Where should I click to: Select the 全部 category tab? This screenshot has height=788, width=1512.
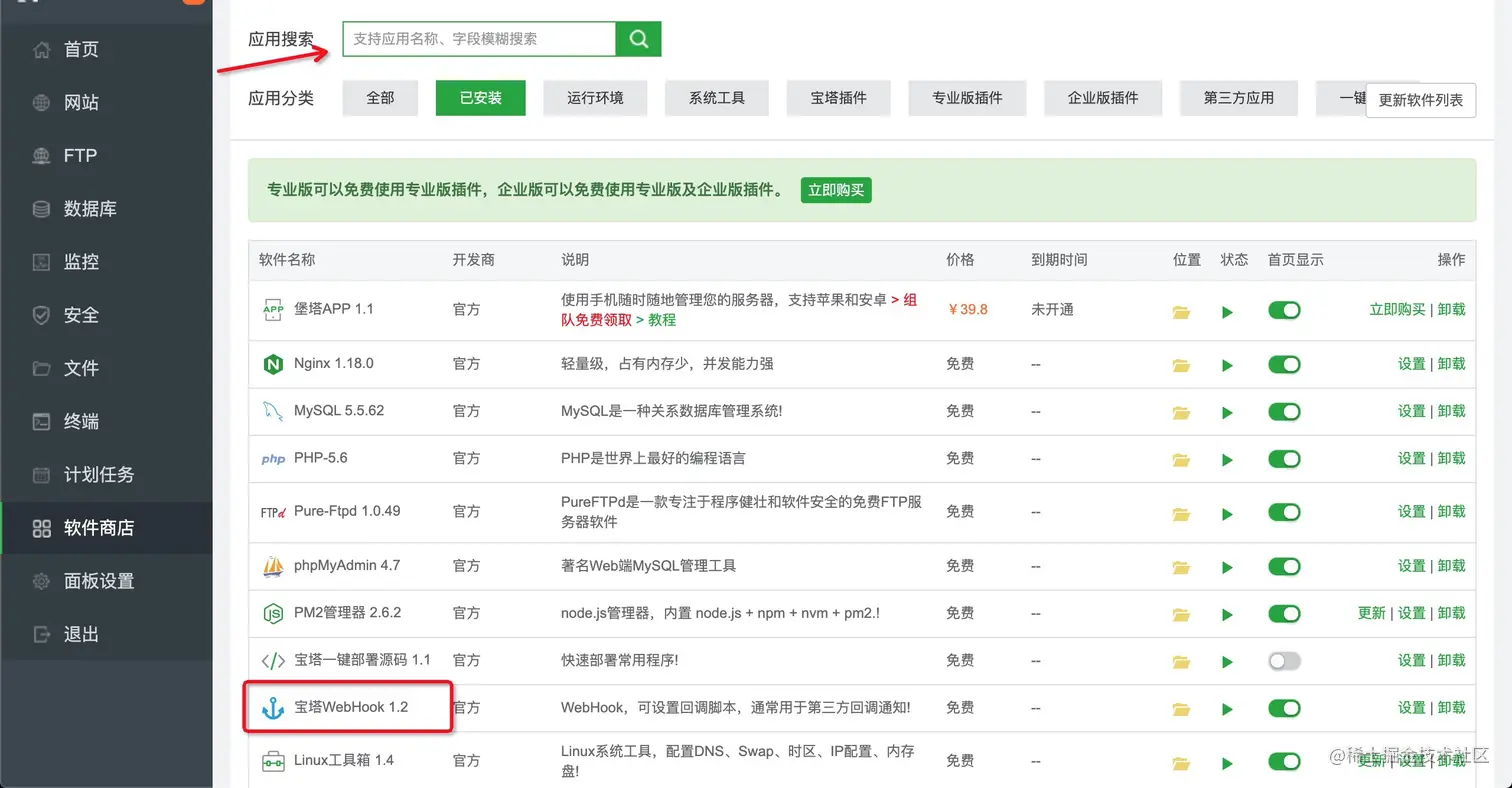click(380, 98)
